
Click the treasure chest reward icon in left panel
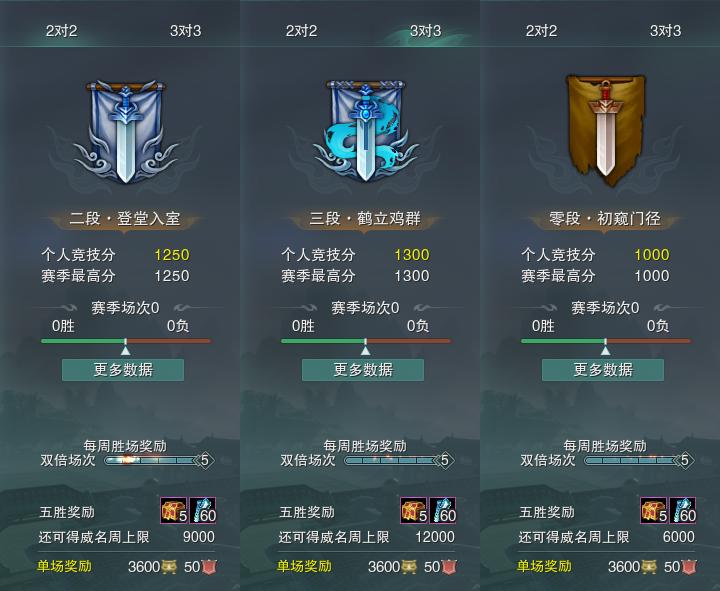point(174,510)
